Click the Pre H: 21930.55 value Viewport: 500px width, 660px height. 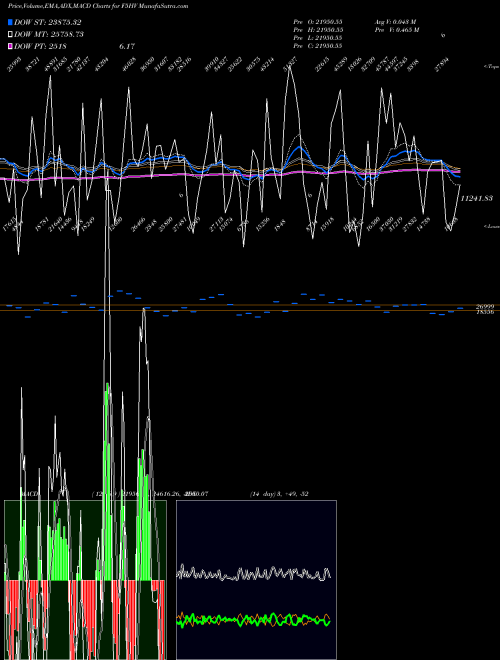(318, 30)
